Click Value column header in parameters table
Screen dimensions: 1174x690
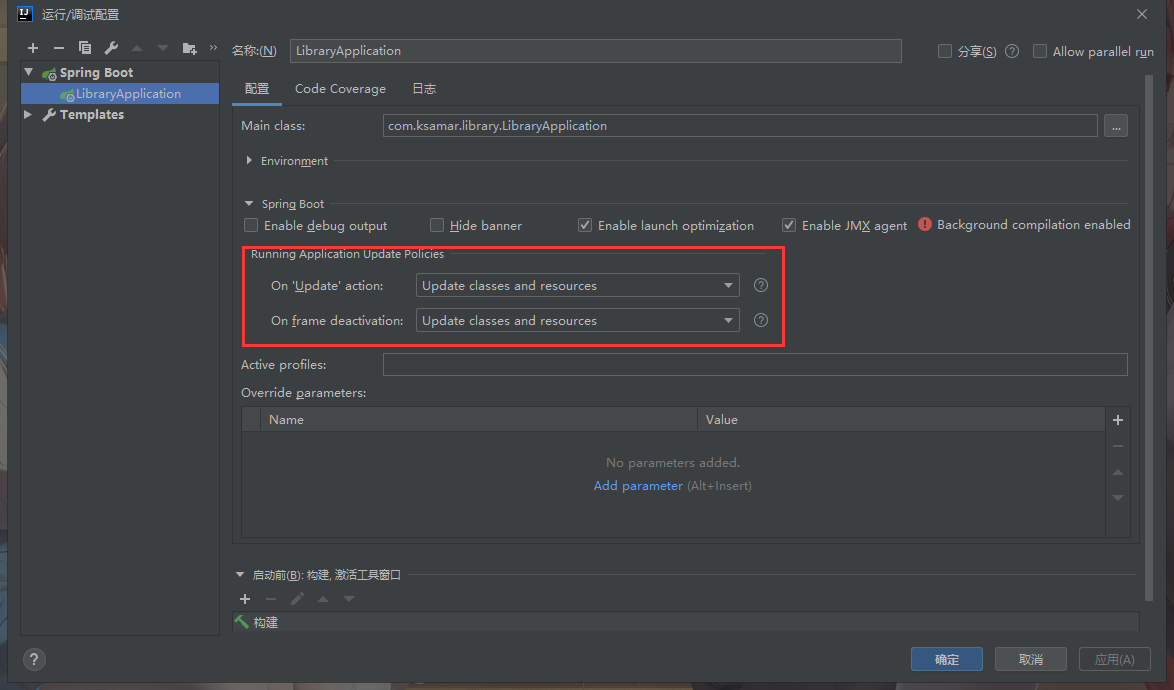901,420
